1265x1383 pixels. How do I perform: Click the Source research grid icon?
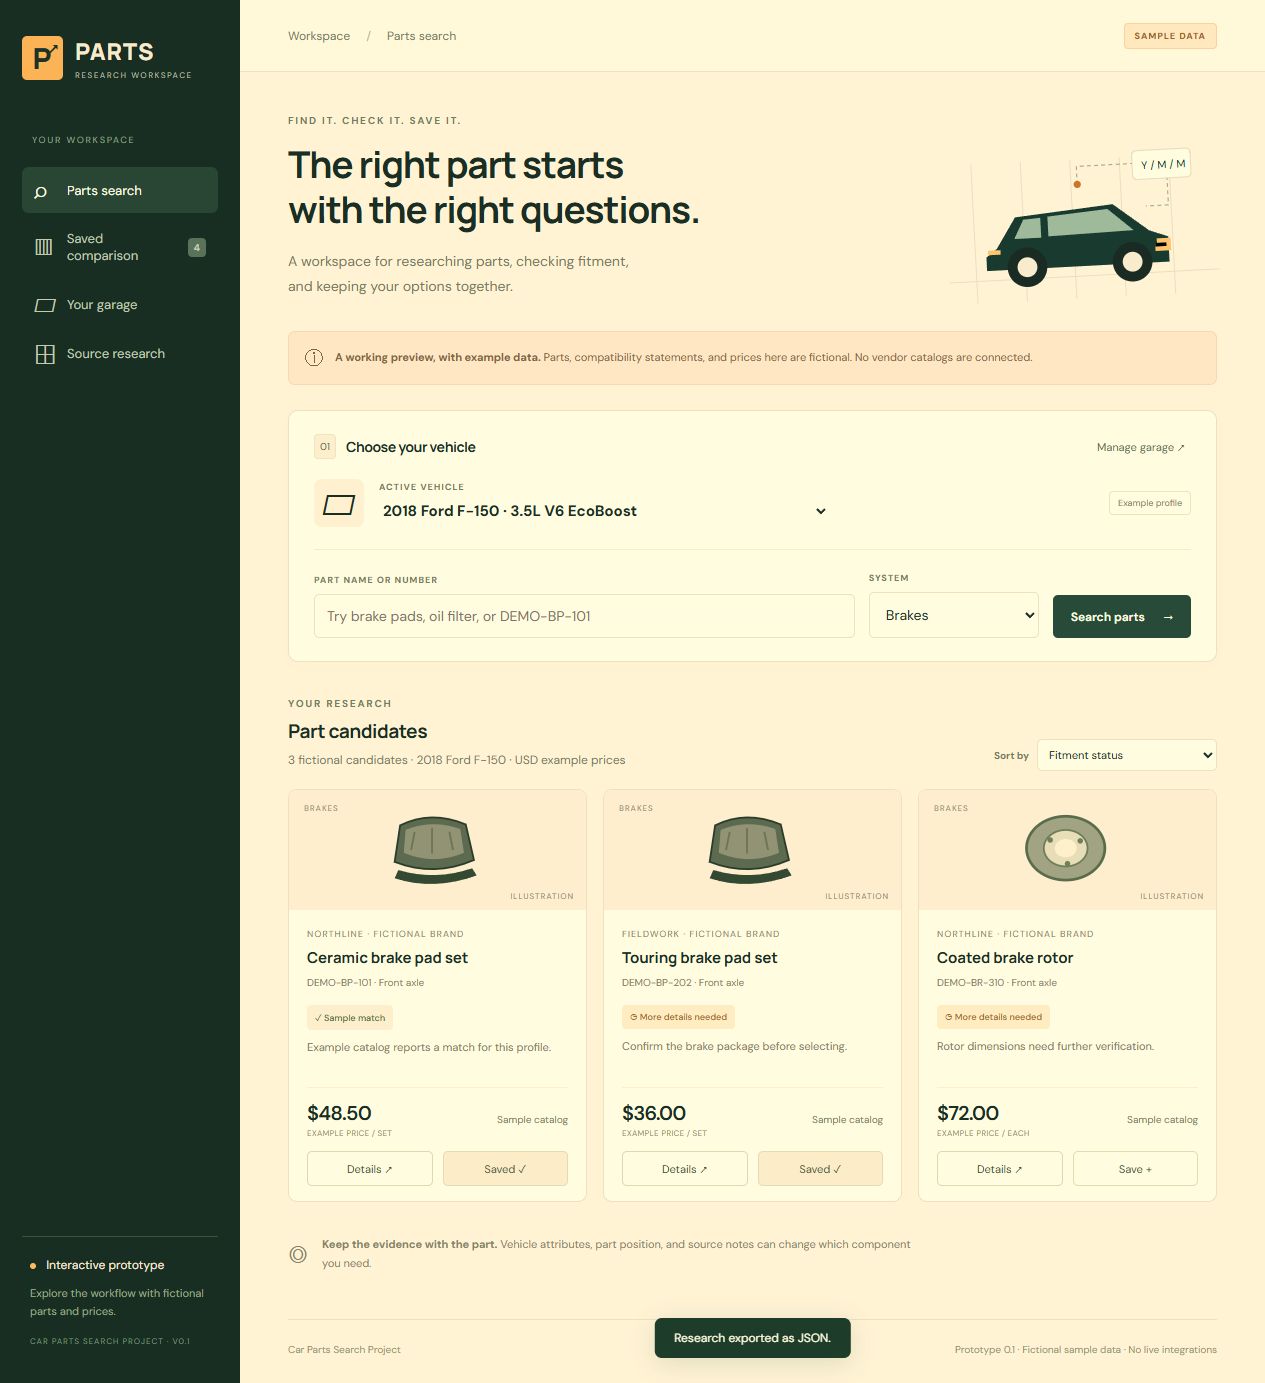45,354
